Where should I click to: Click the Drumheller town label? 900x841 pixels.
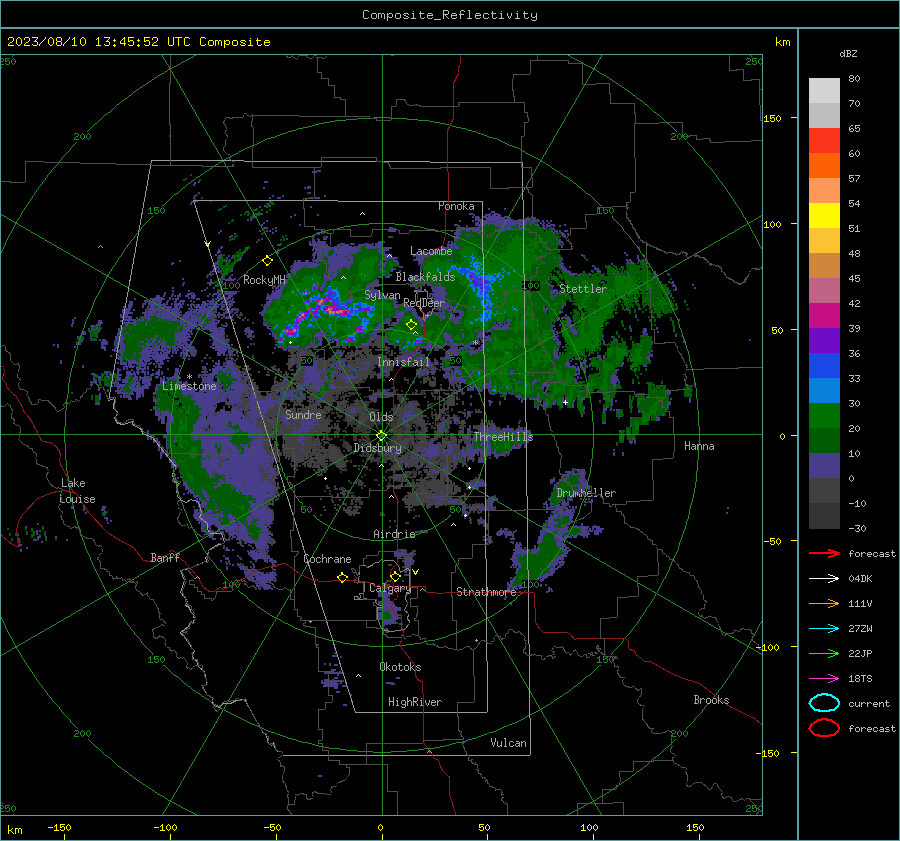(585, 493)
